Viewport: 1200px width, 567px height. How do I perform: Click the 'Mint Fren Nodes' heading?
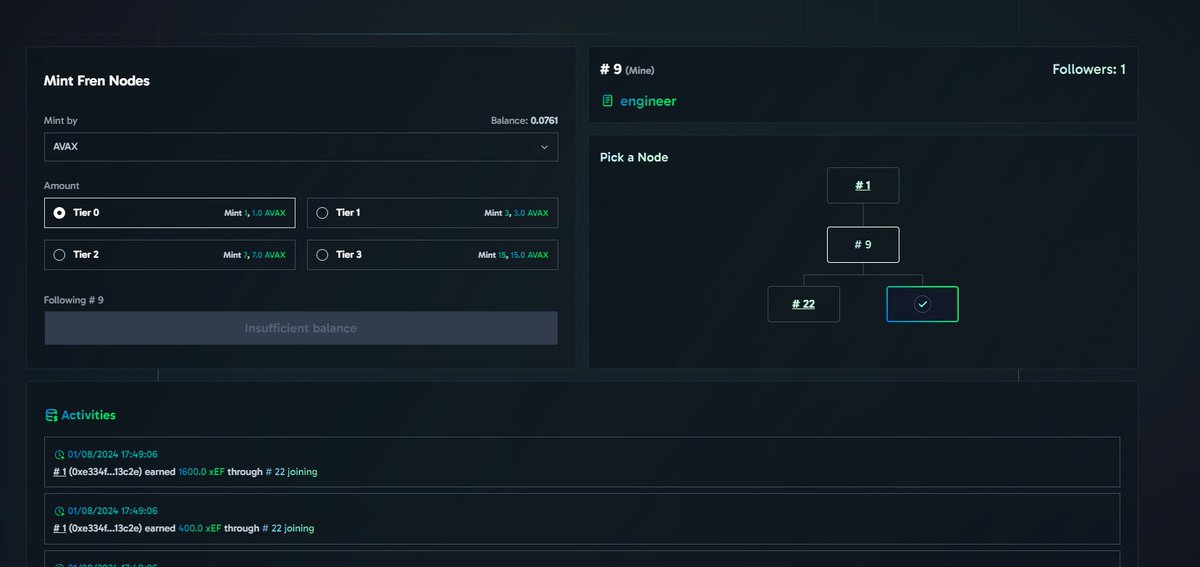coord(97,81)
